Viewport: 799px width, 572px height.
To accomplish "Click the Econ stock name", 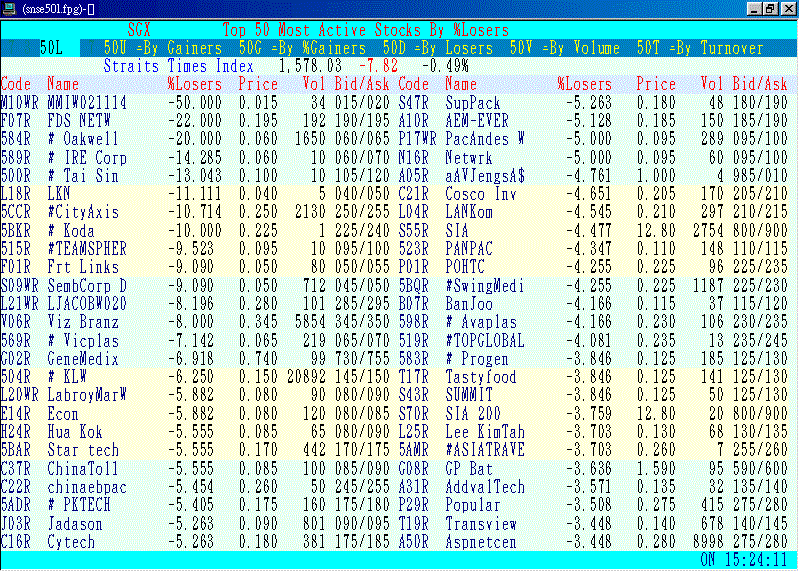I will click(x=63, y=414).
